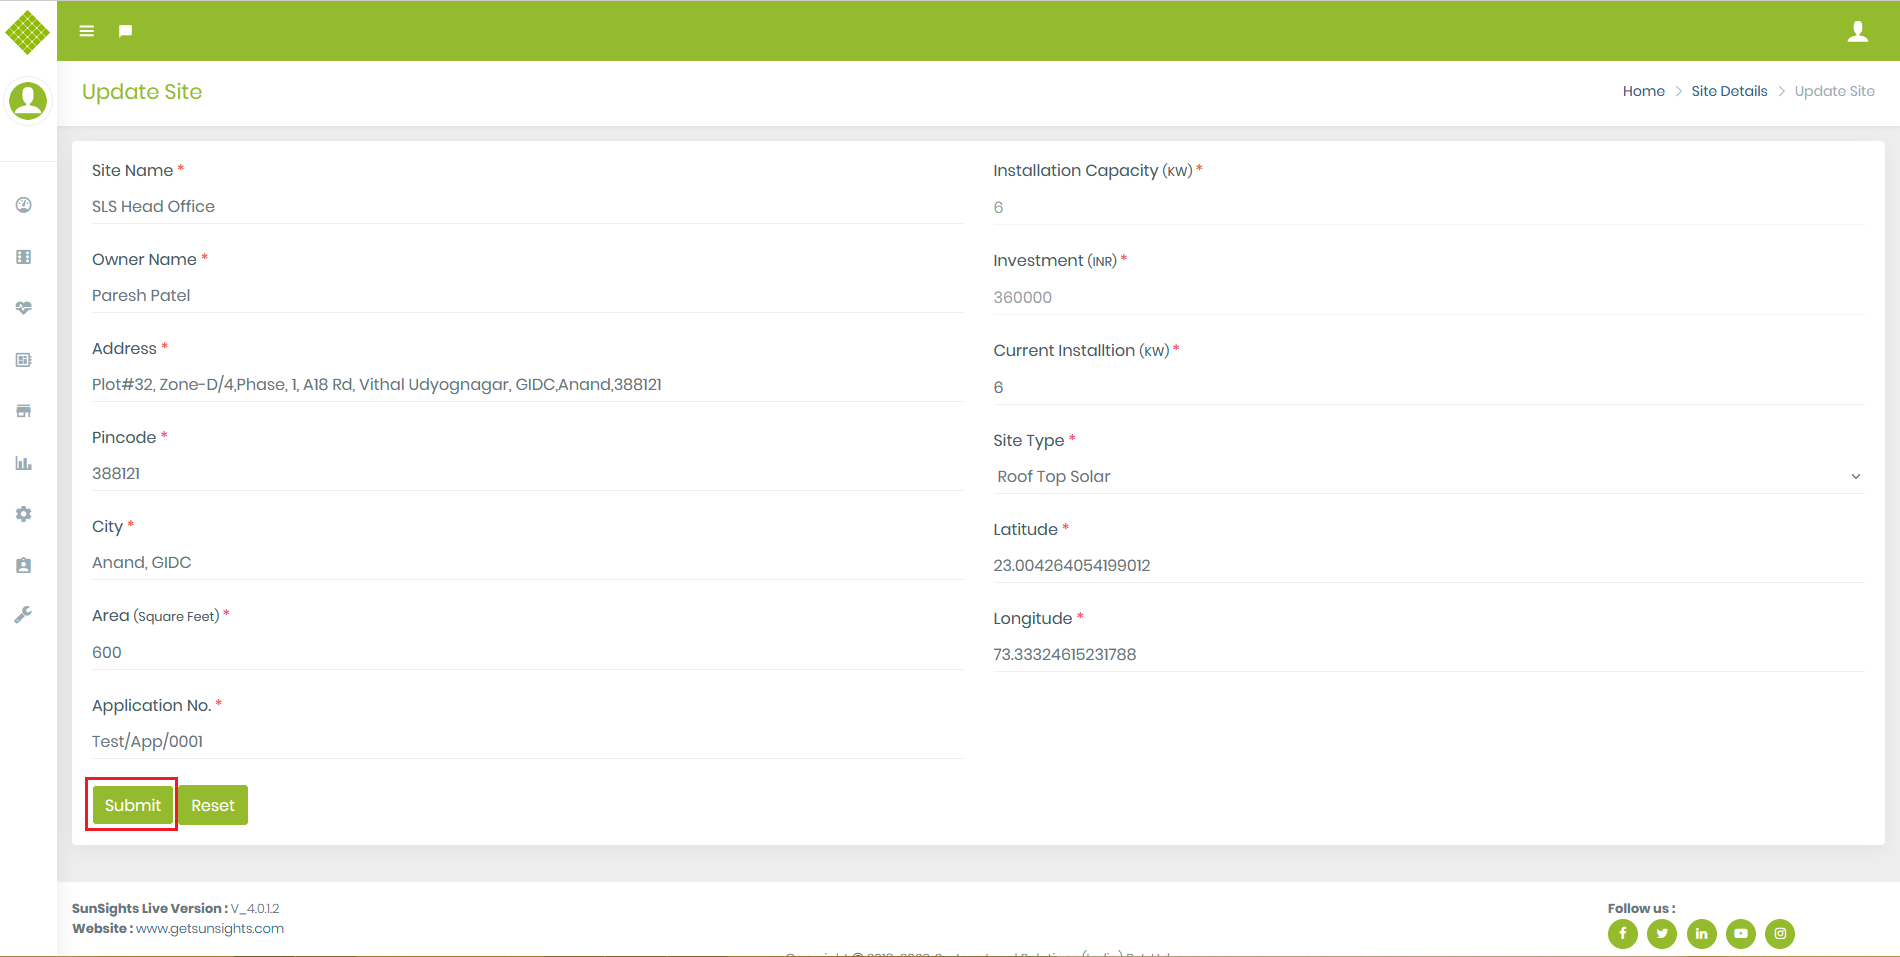
Task: Select the reports newspaper icon in sidebar
Action: (x=23, y=359)
